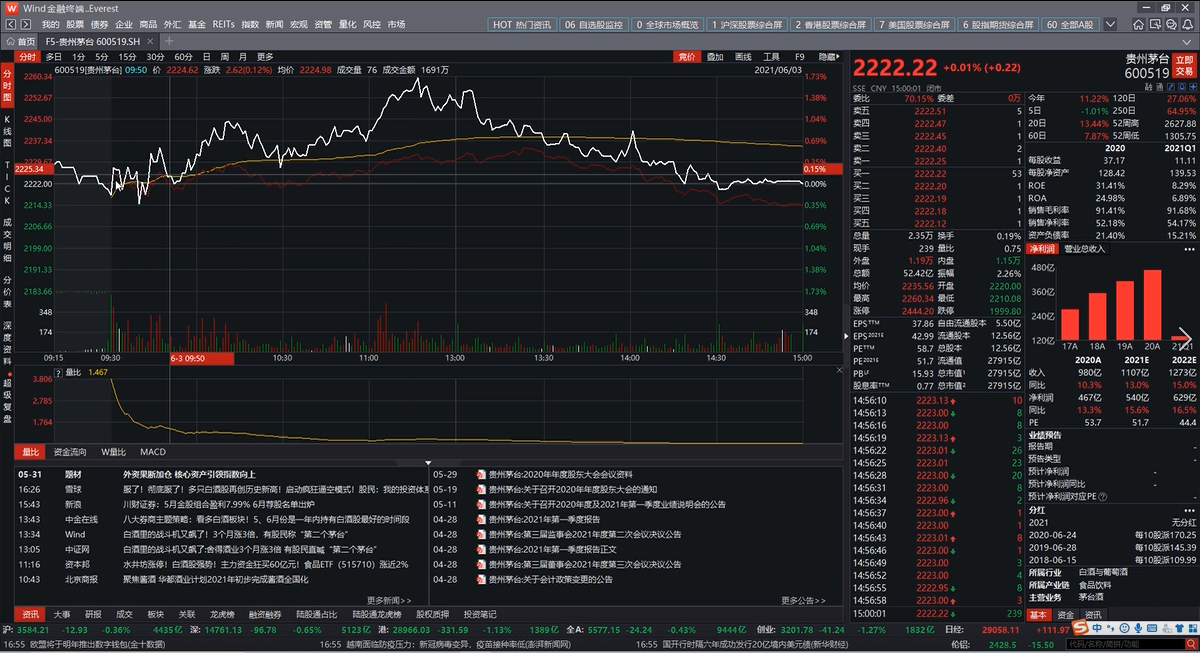Viewport: 1200px width, 653px height.
Task: Switch to the 资金 tab in right panel
Action: click(1066, 614)
